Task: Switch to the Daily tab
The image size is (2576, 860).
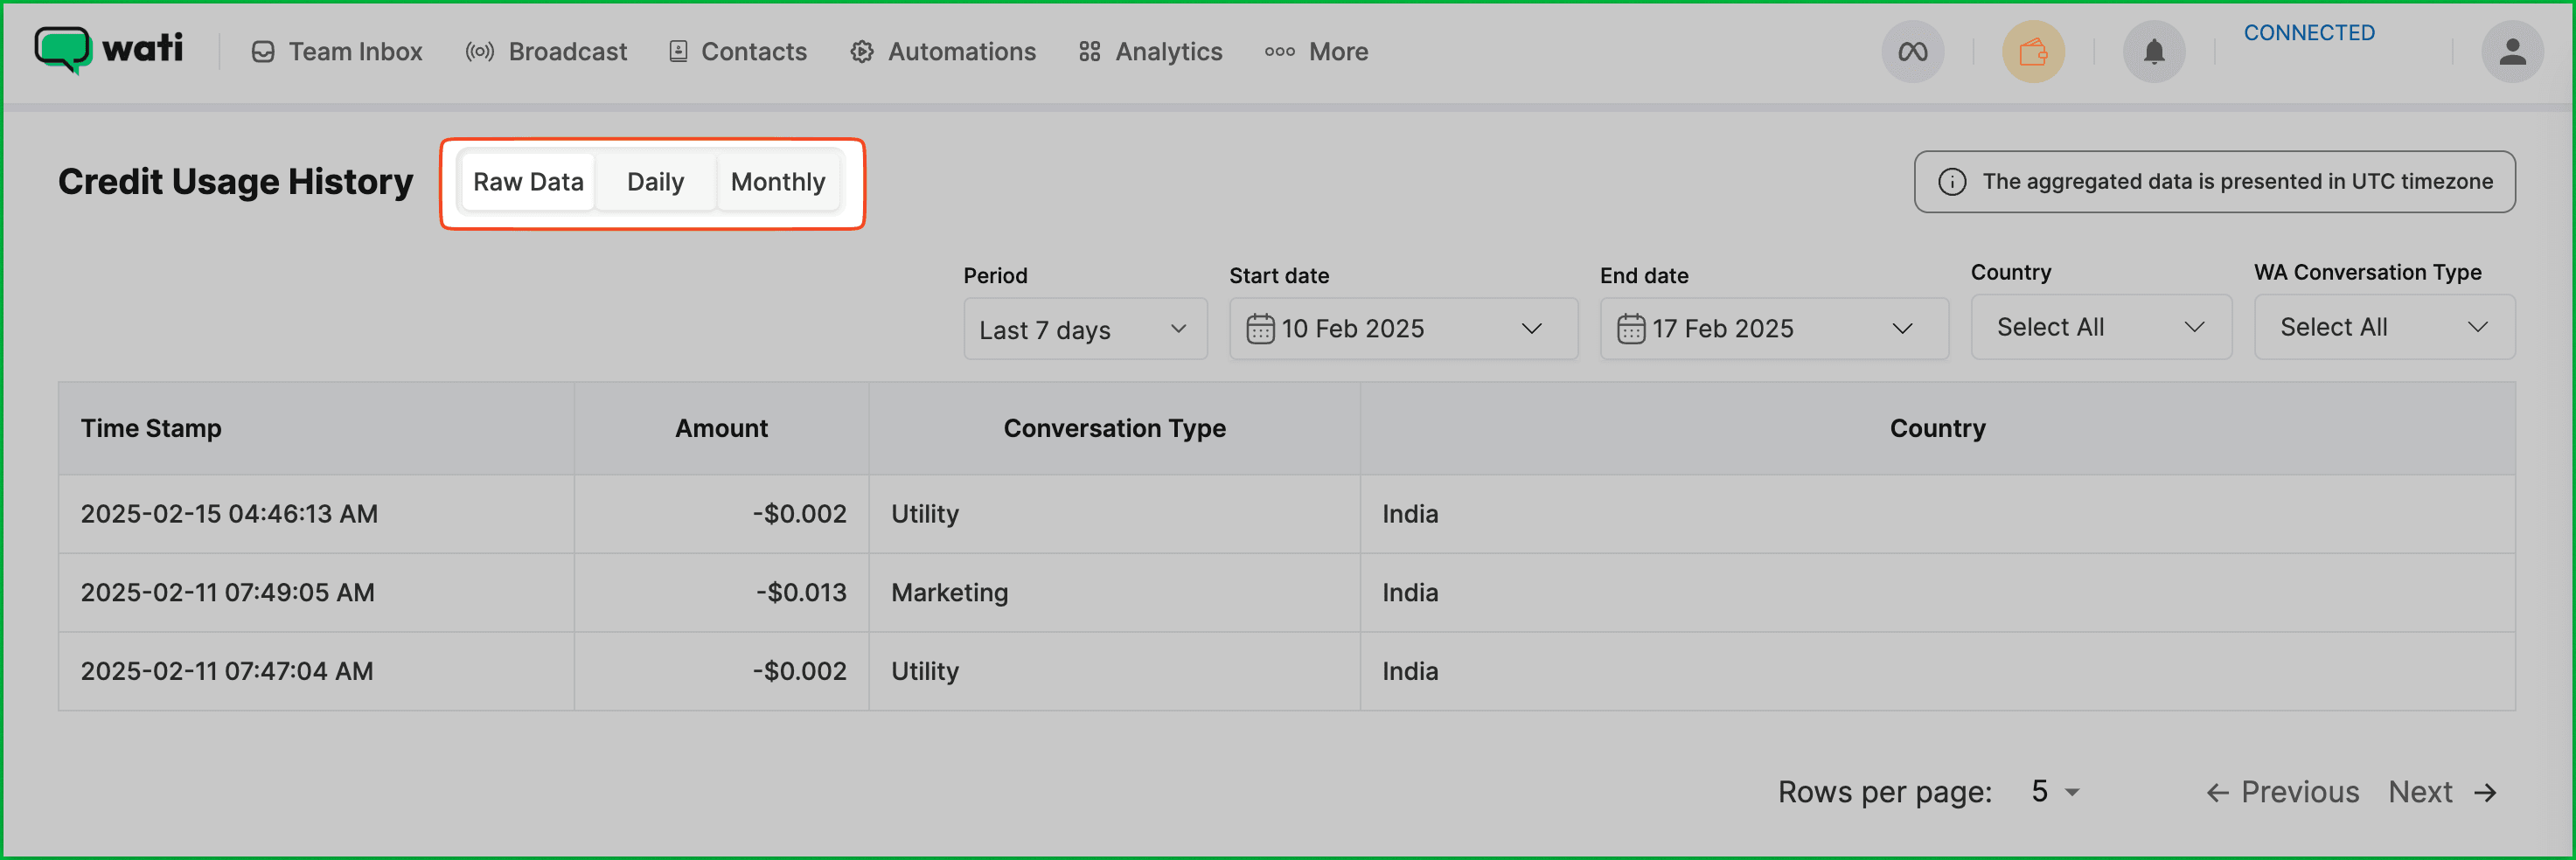Action: click(655, 182)
